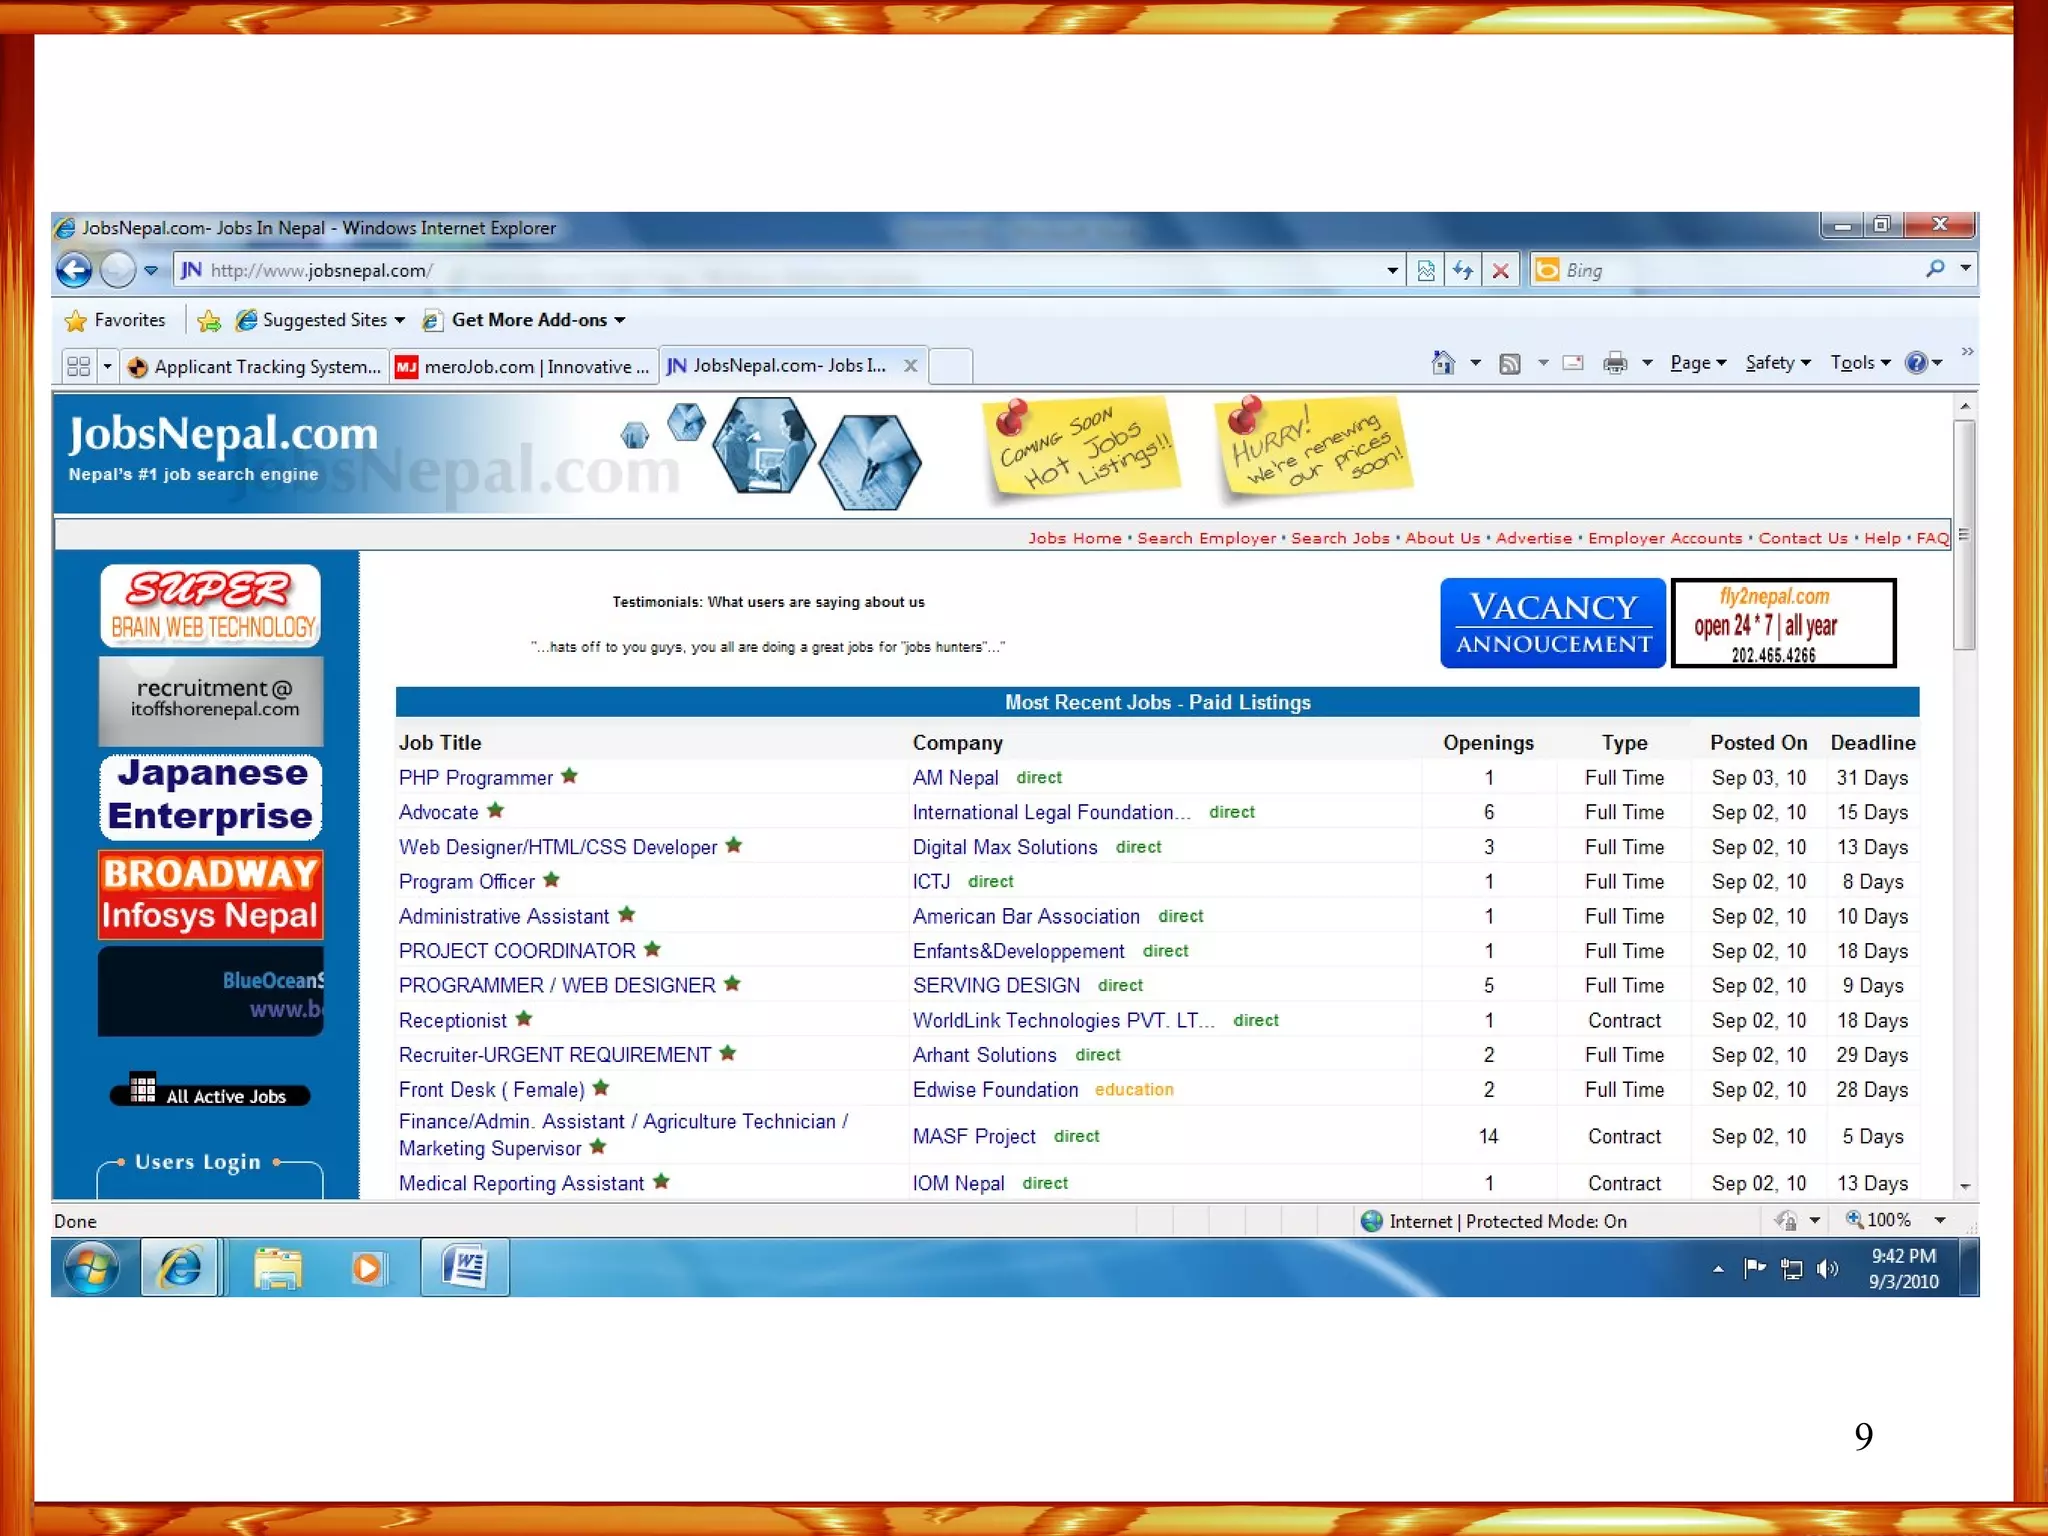
Task: Open the PHP Programmer job link
Action: (x=475, y=778)
